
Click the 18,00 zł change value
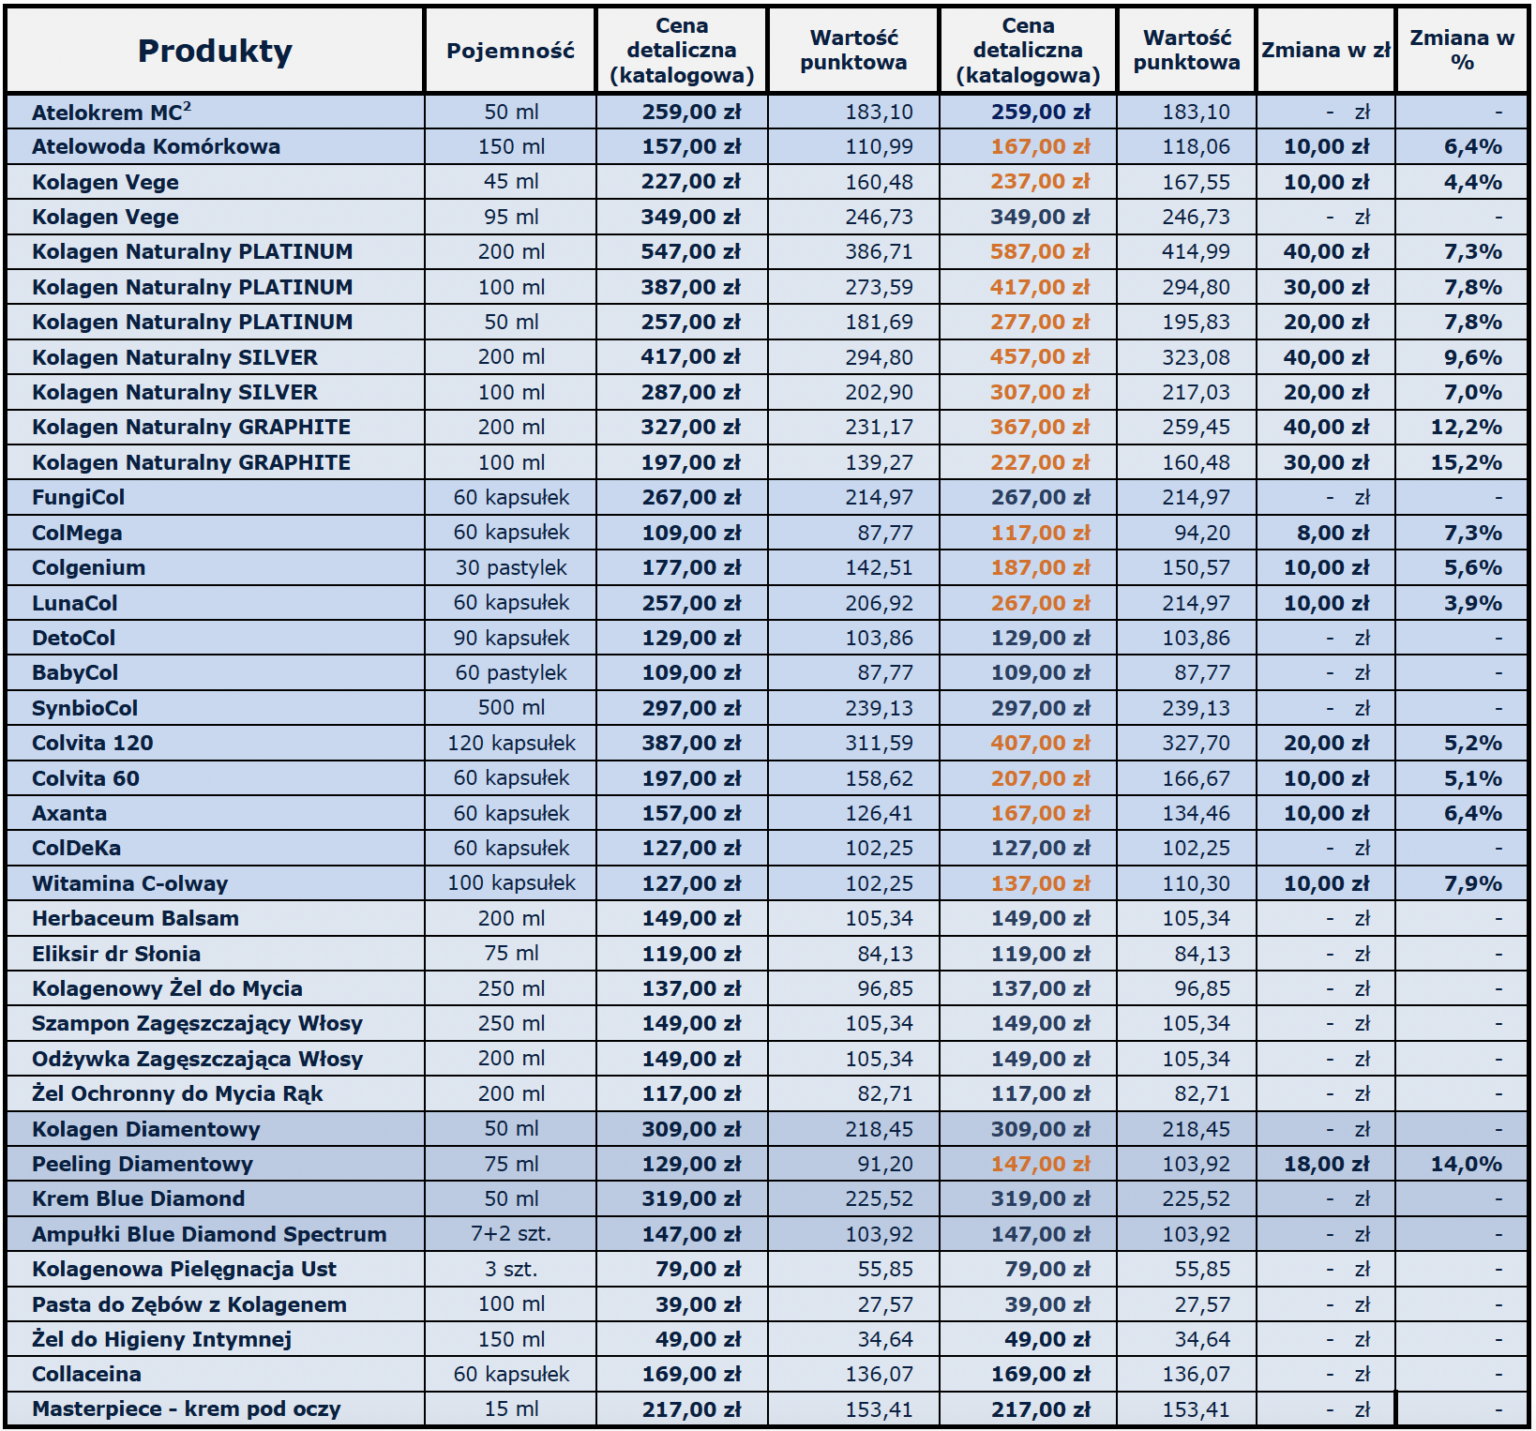click(x=1325, y=1164)
